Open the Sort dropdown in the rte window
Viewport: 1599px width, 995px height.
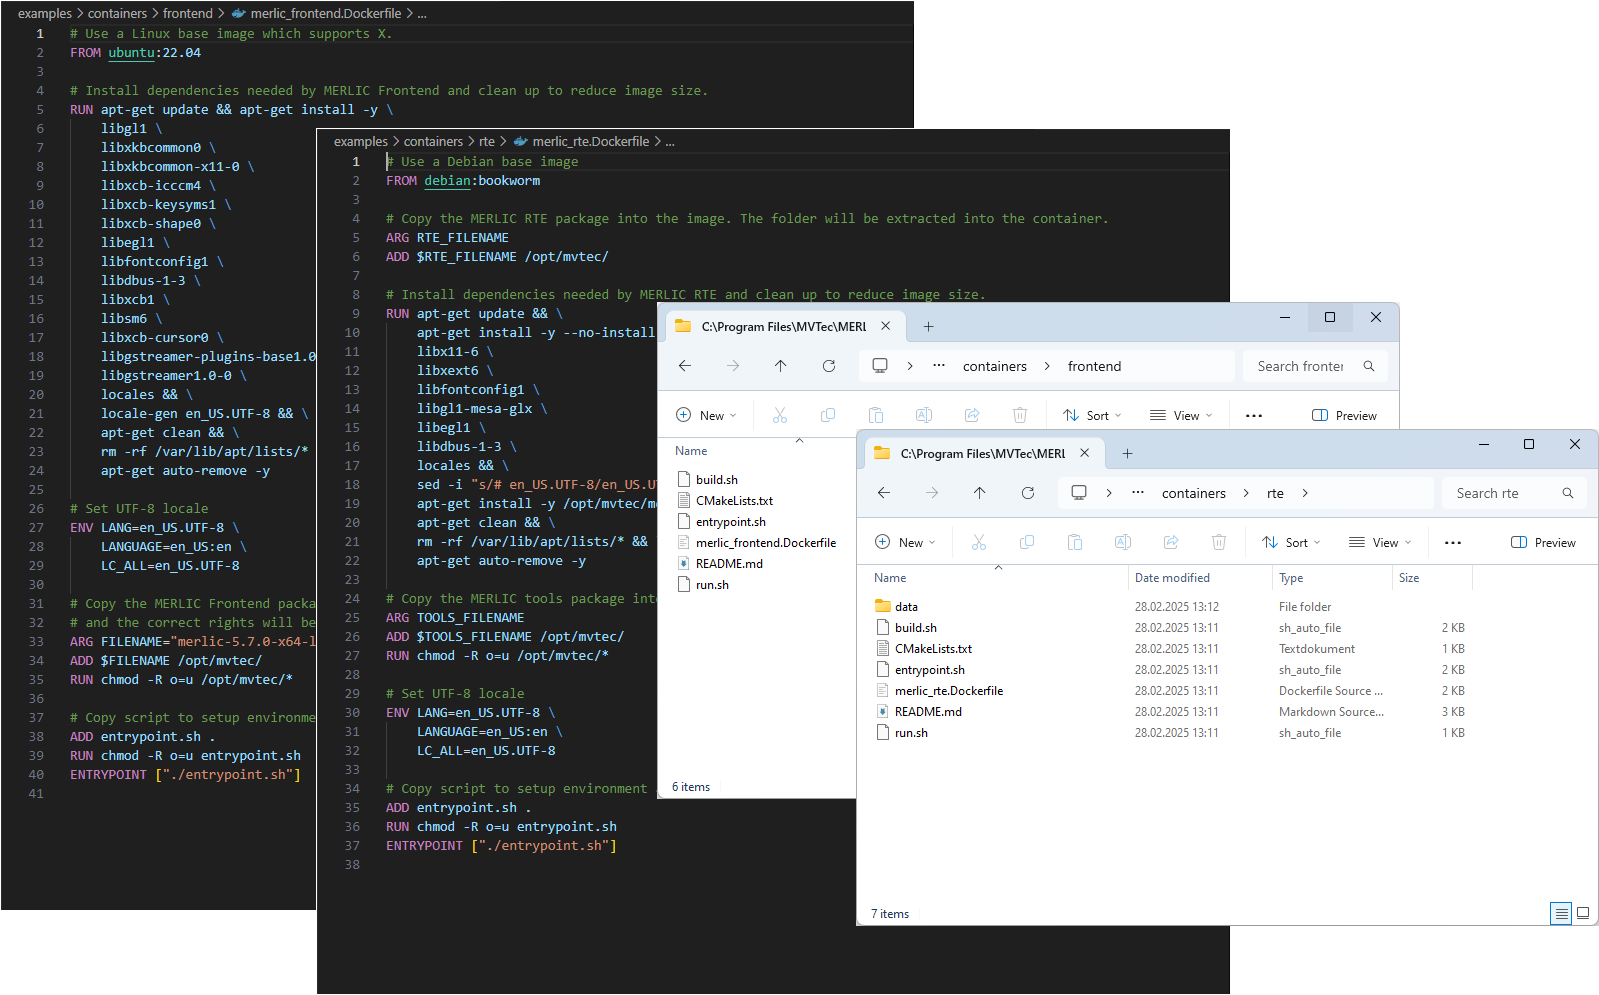click(x=1291, y=542)
